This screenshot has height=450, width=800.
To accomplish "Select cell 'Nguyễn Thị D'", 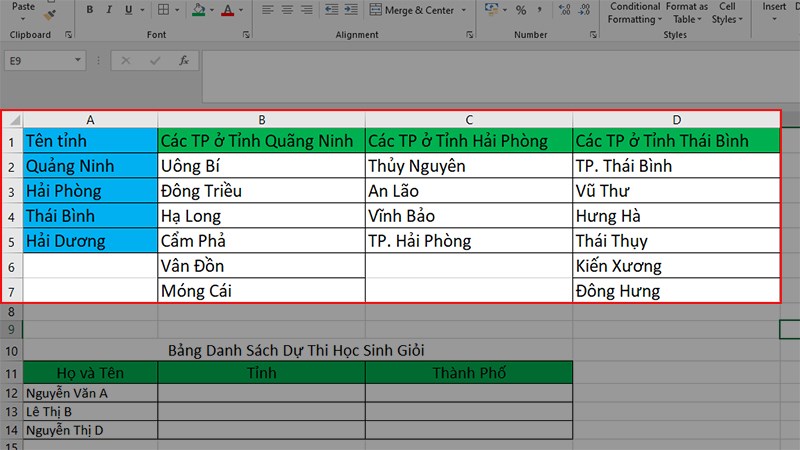I will tap(90, 430).
